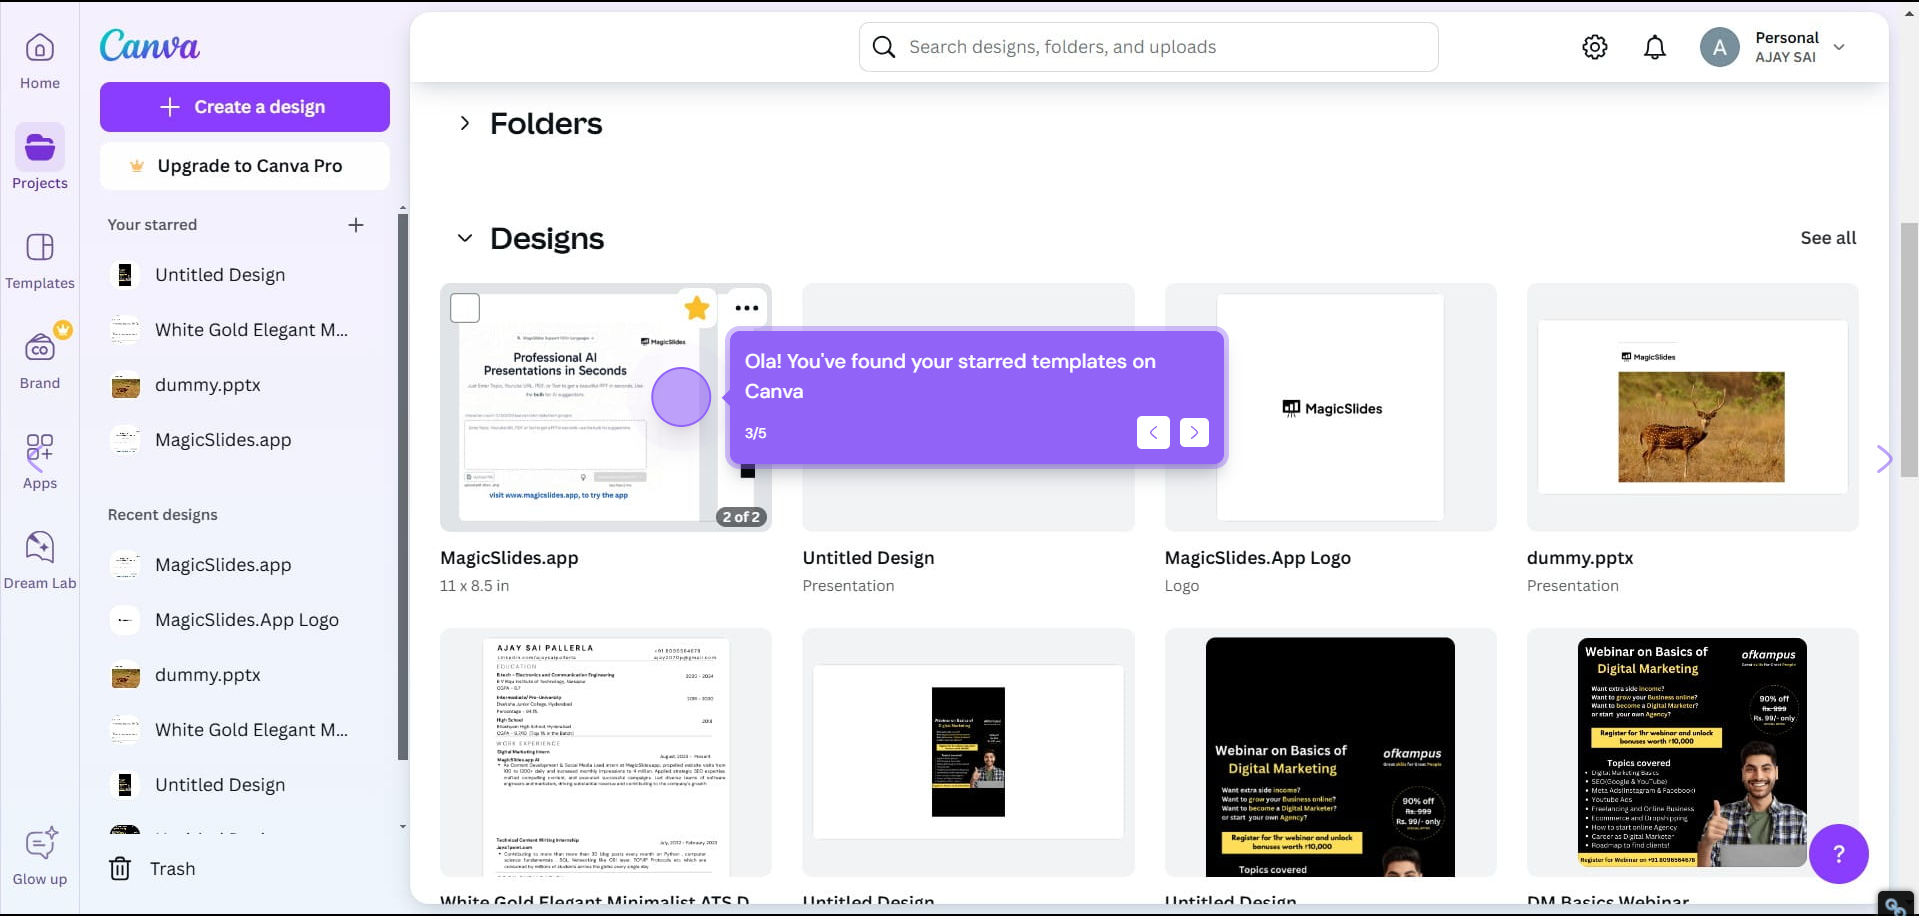The height and width of the screenshot is (916, 1919).
Task: Open Dream Lab
Action: pos(40,561)
